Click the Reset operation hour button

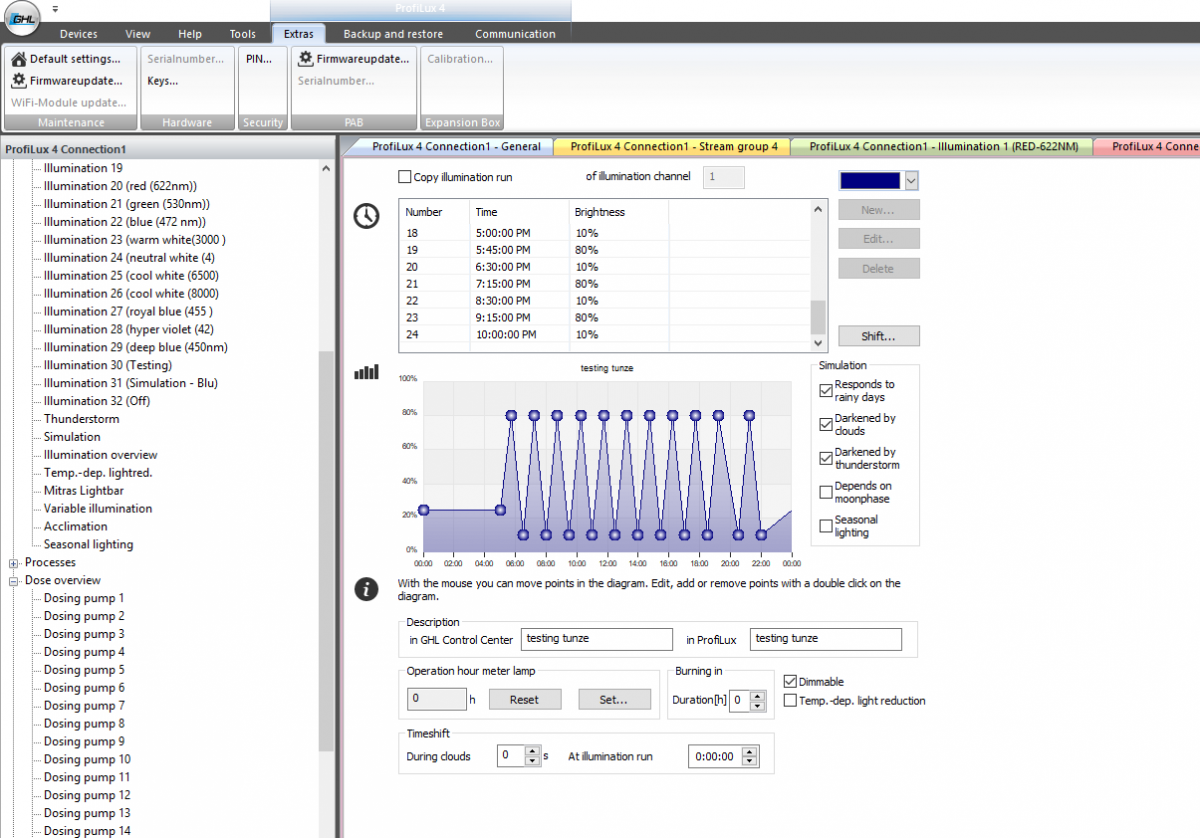524,700
